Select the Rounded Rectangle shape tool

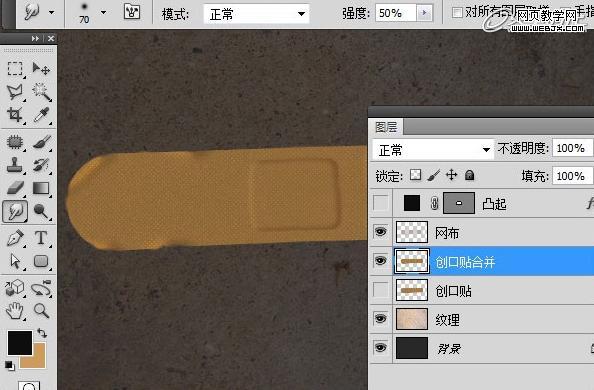click(41, 261)
